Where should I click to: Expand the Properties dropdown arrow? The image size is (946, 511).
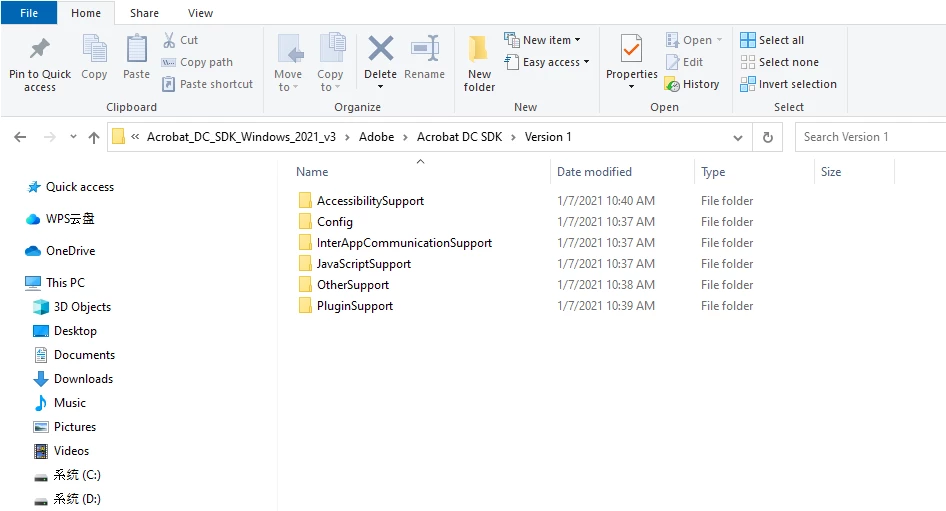[632, 87]
